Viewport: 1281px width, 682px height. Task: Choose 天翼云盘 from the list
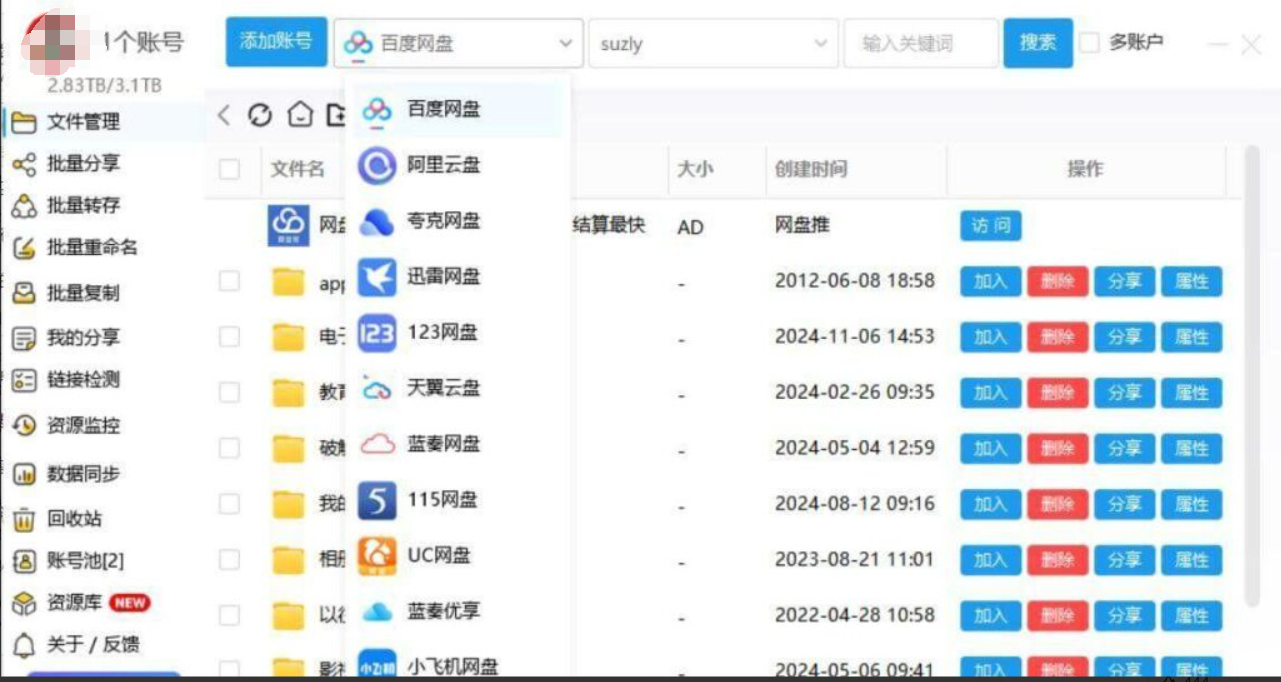tap(443, 388)
